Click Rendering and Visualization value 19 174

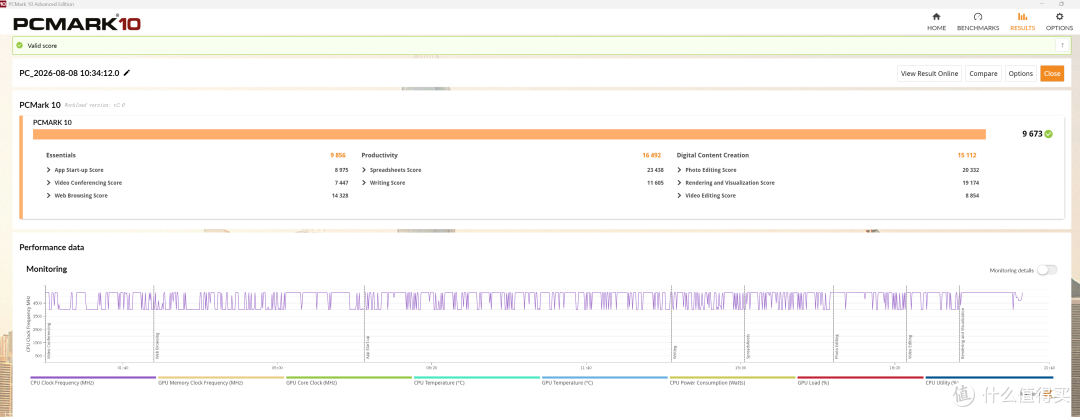click(x=970, y=183)
